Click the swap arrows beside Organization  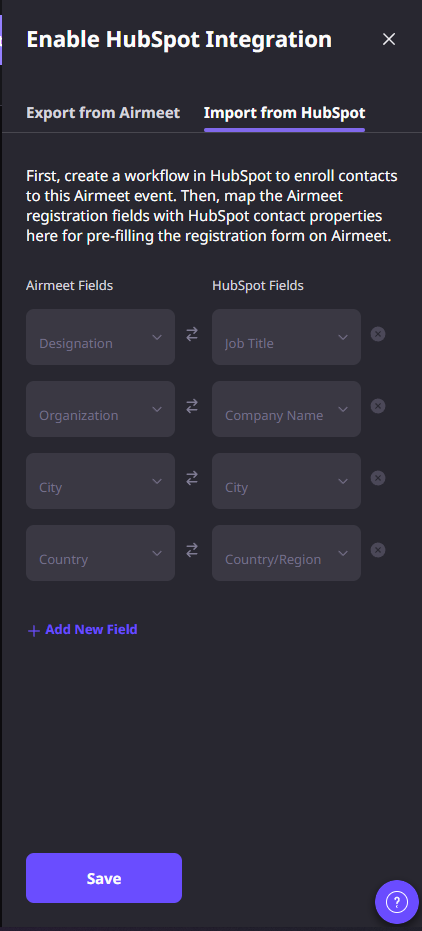click(x=192, y=407)
